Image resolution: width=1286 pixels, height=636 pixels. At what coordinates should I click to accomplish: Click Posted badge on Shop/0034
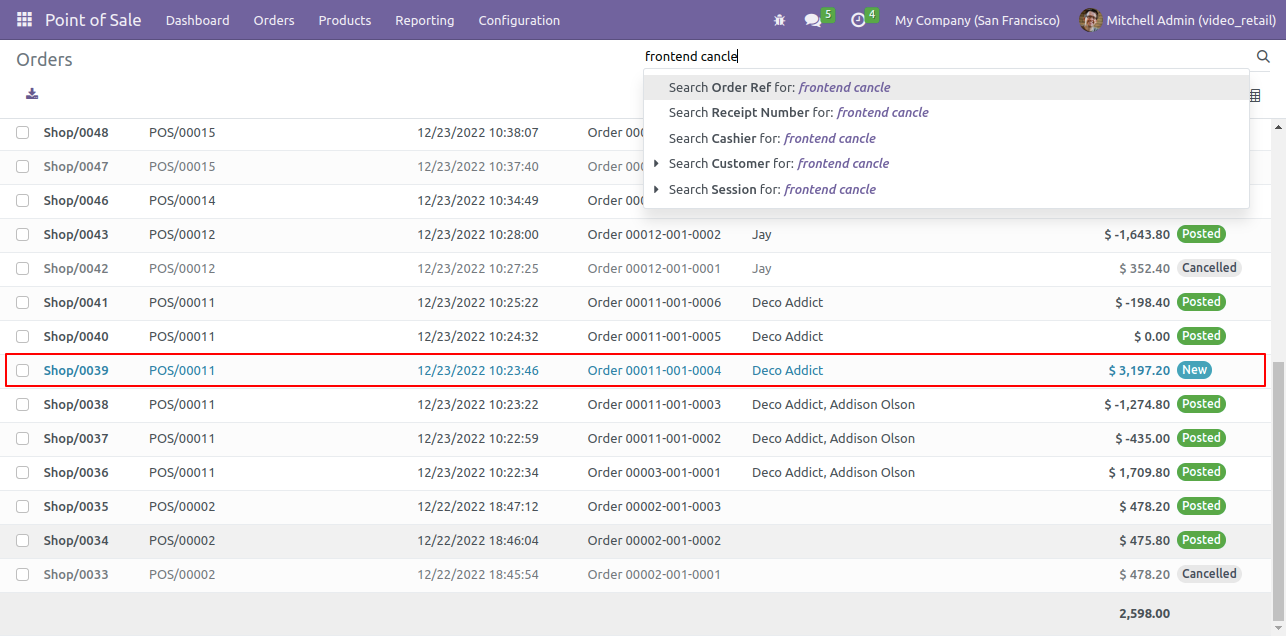[x=1201, y=540]
